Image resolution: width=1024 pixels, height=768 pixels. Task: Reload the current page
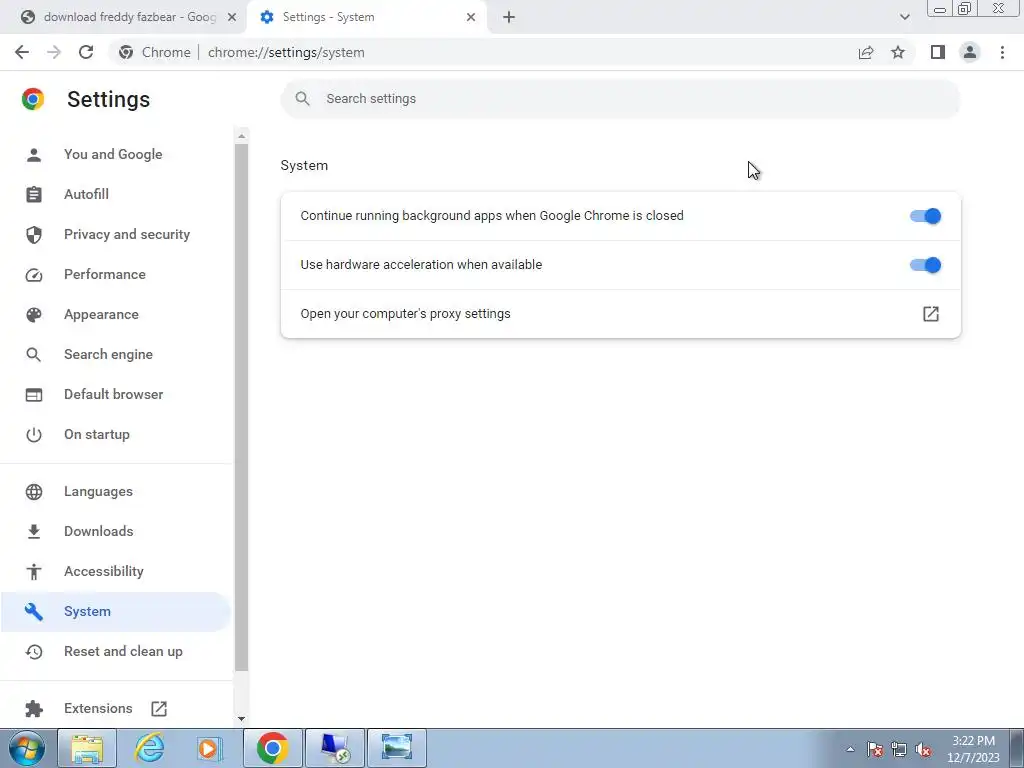pyautogui.click(x=86, y=52)
